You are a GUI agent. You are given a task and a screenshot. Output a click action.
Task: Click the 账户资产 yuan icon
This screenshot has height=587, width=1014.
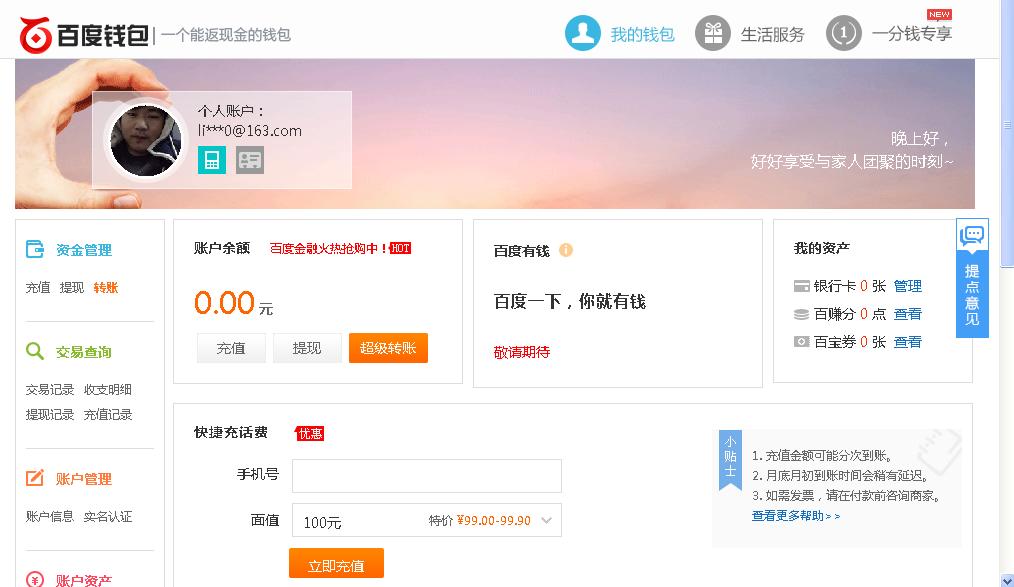pos(35,579)
